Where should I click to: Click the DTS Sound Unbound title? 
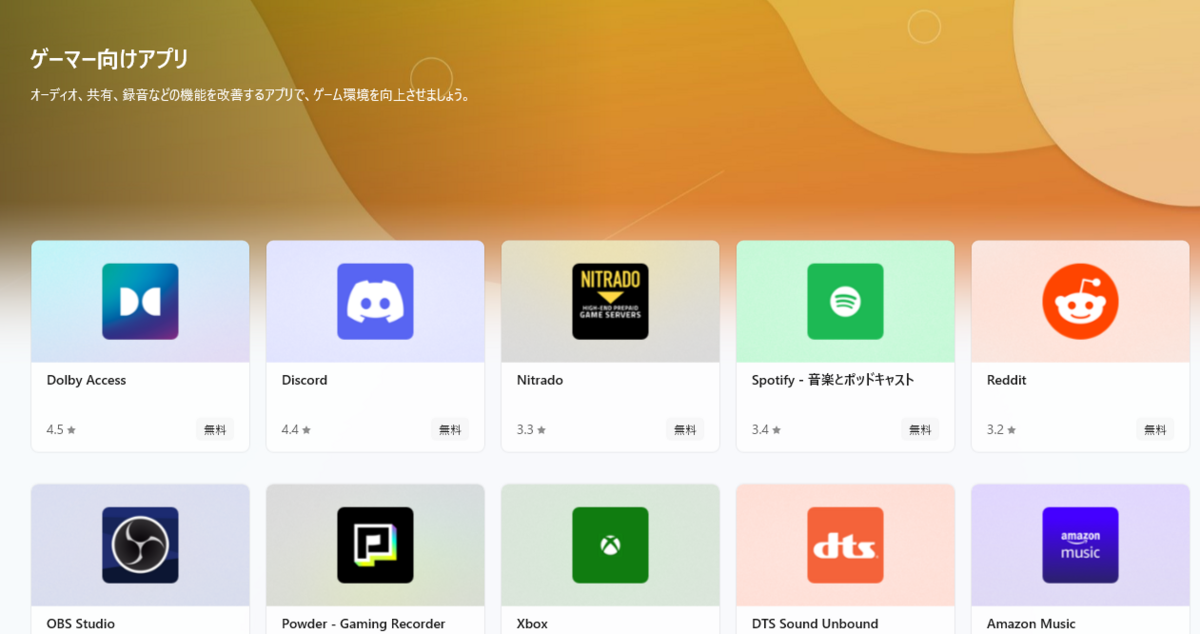815,624
